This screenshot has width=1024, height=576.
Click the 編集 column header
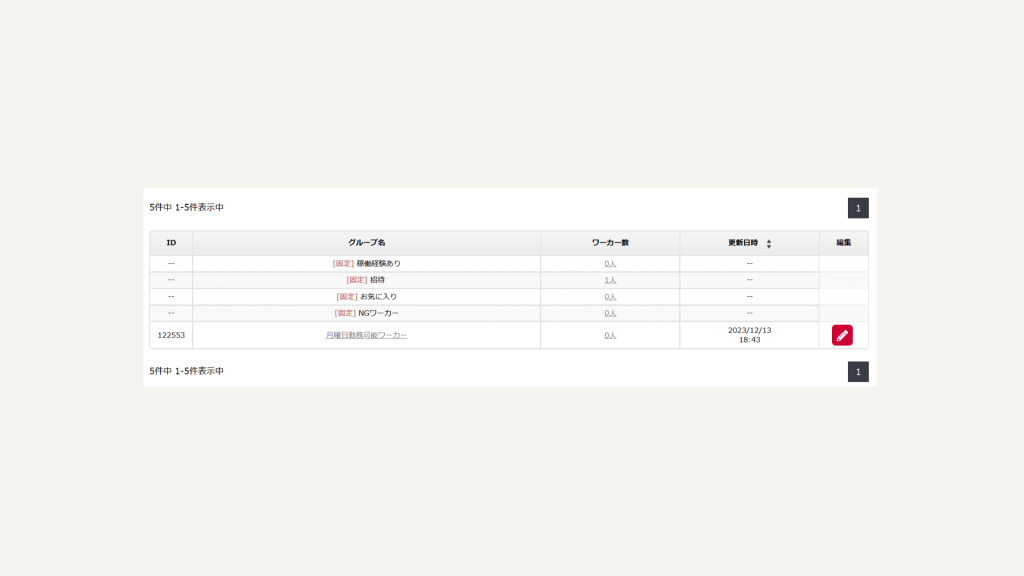(844, 243)
